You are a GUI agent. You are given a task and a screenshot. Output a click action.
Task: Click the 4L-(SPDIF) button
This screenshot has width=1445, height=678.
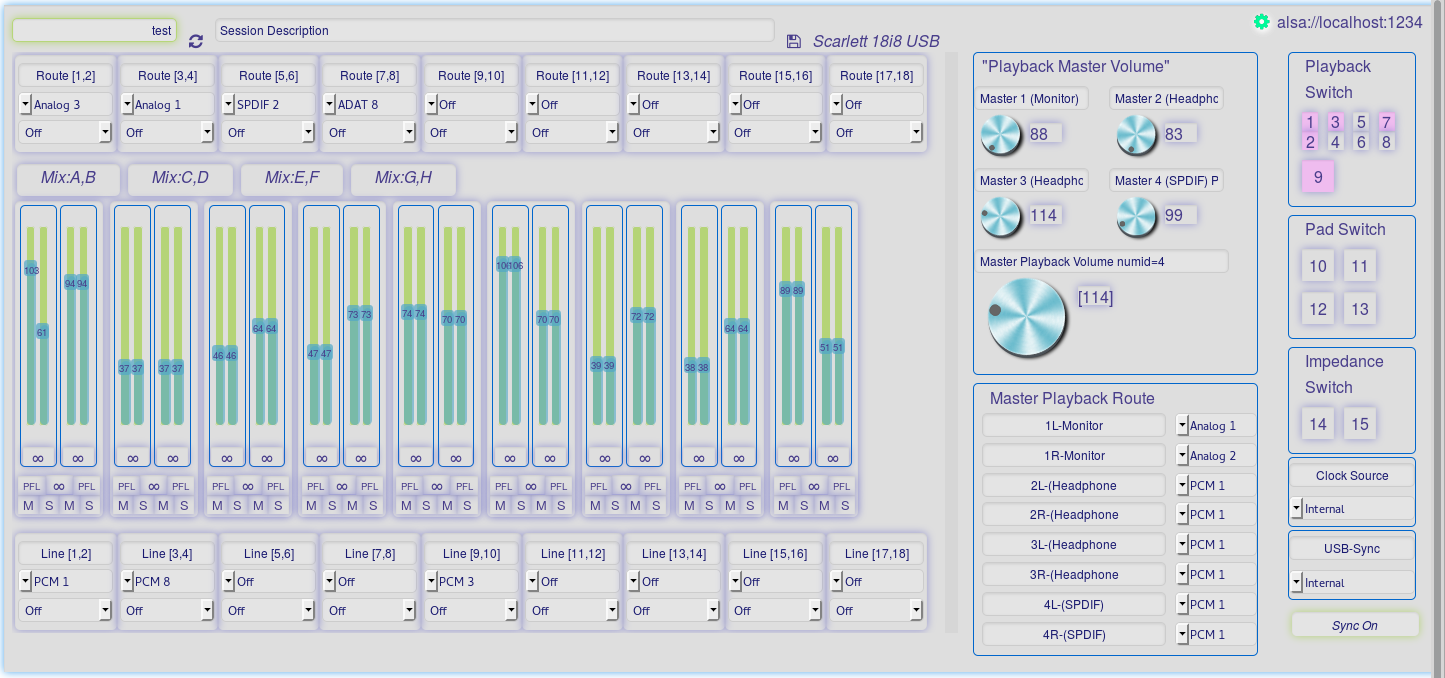click(1074, 605)
